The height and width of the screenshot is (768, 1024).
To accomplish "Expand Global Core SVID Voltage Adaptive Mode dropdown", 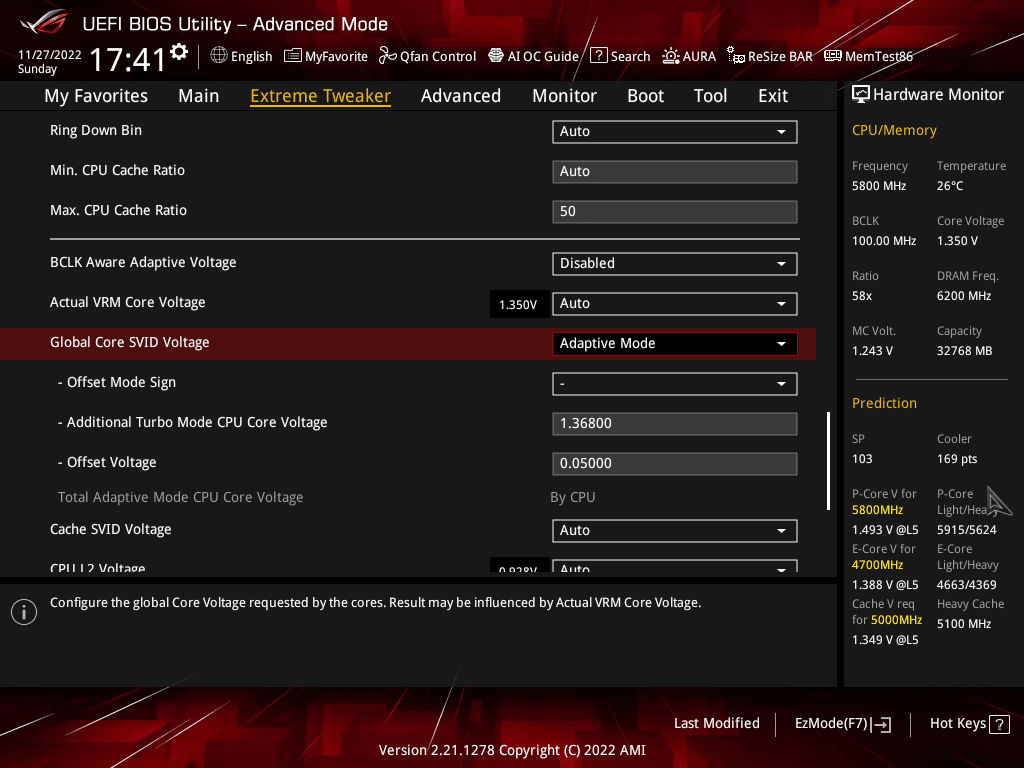I will click(675, 344).
